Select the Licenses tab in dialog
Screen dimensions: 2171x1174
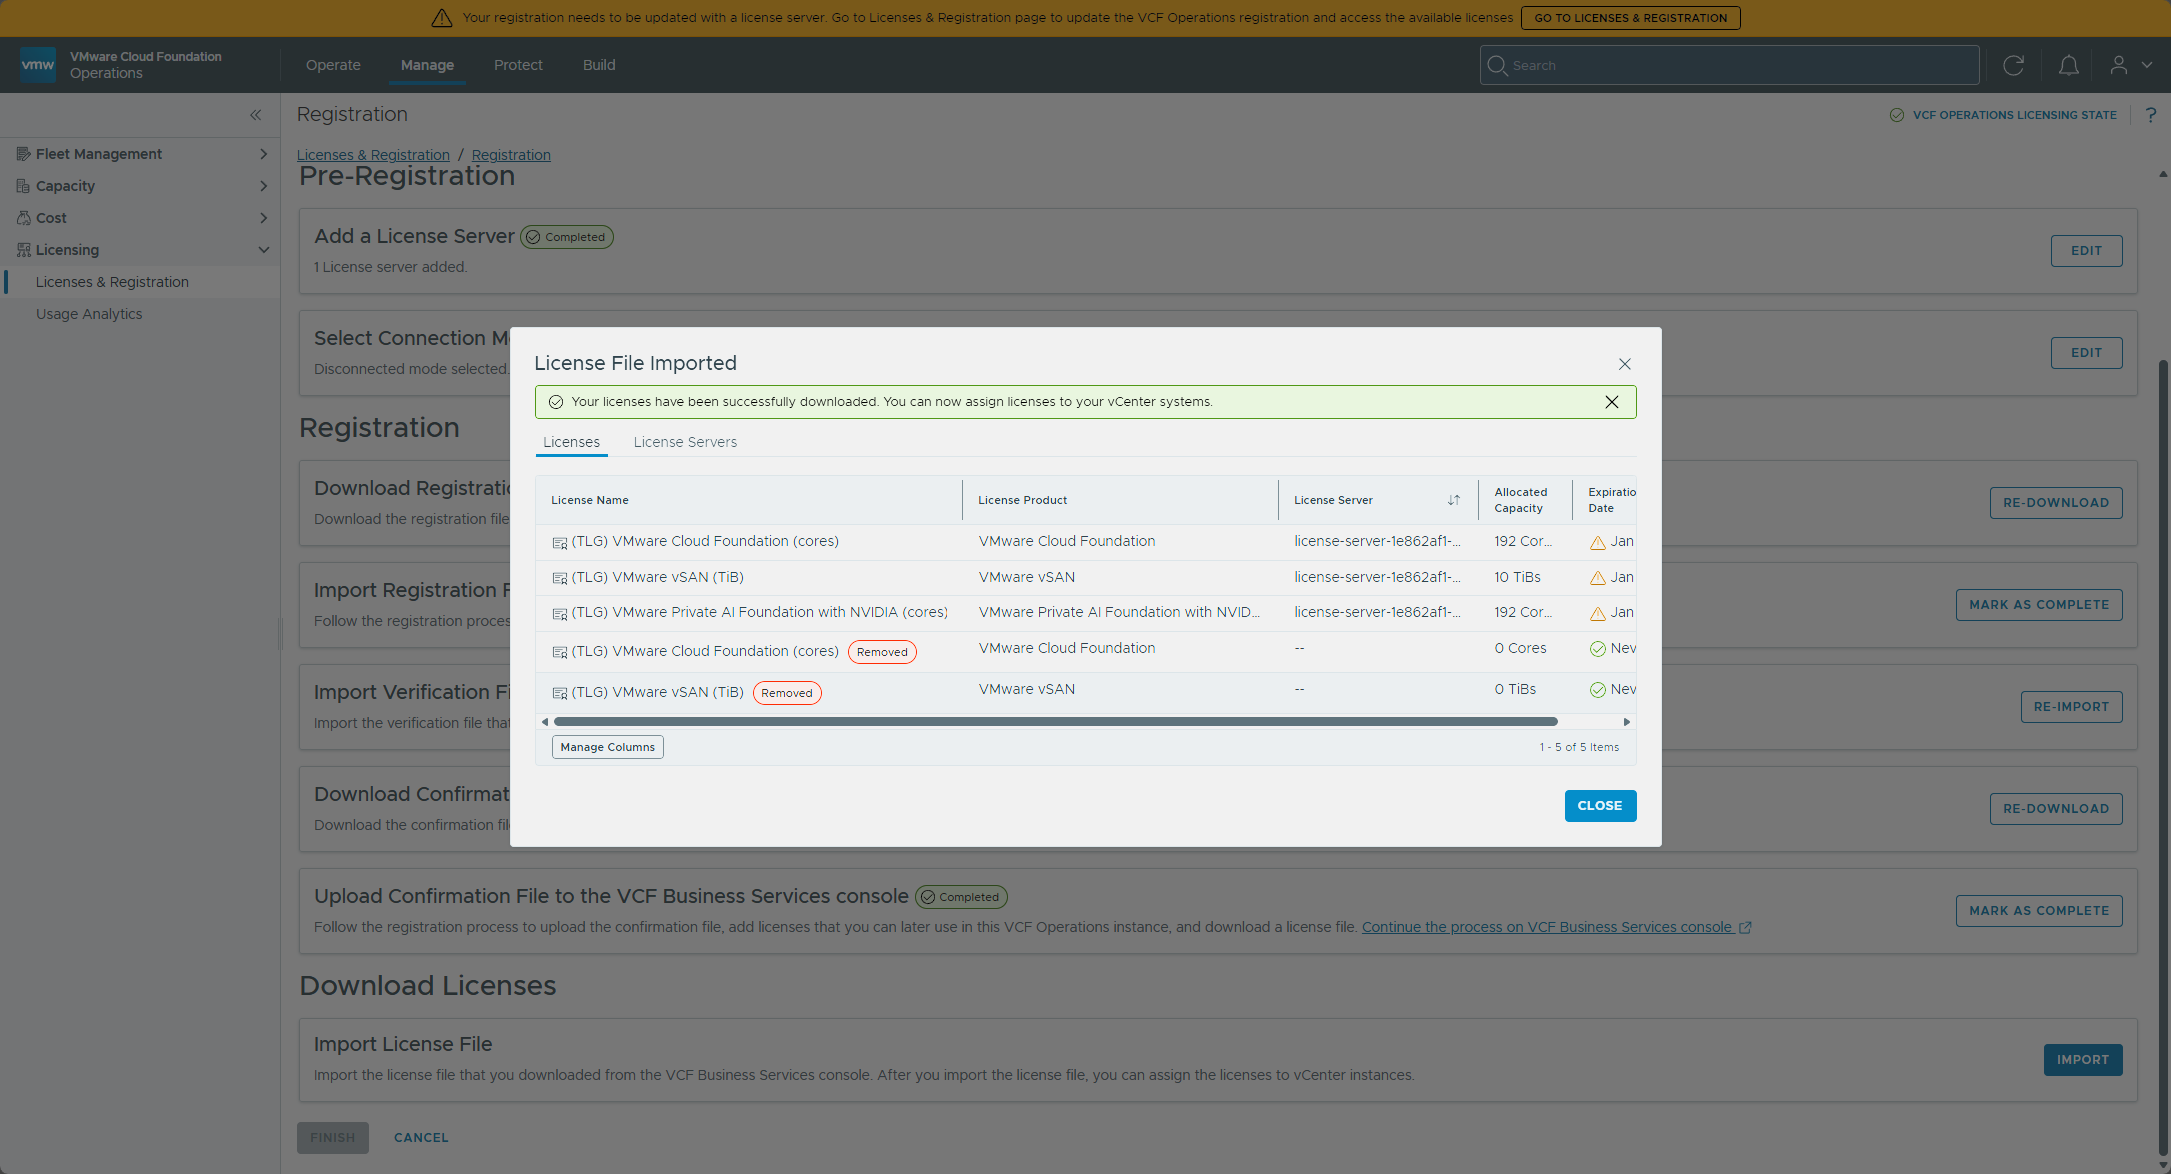[x=571, y=442]
